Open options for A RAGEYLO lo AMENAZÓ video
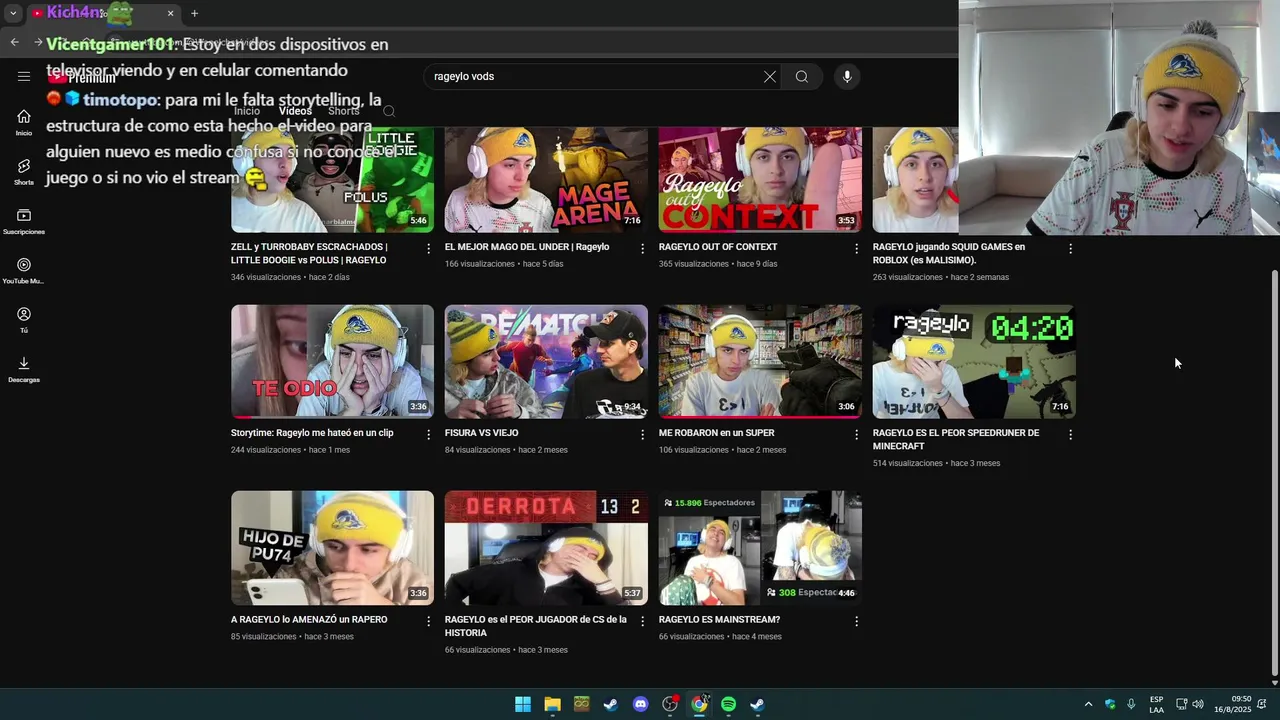Screen dimensions: 1280x720 [429, 621]
